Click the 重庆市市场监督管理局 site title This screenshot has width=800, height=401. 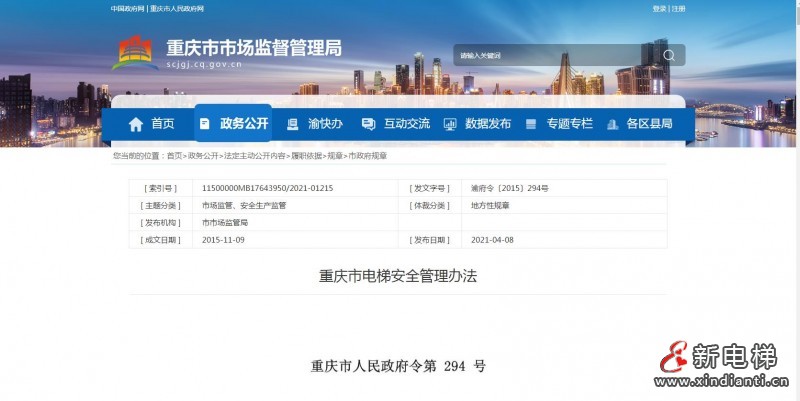[254, 47]
